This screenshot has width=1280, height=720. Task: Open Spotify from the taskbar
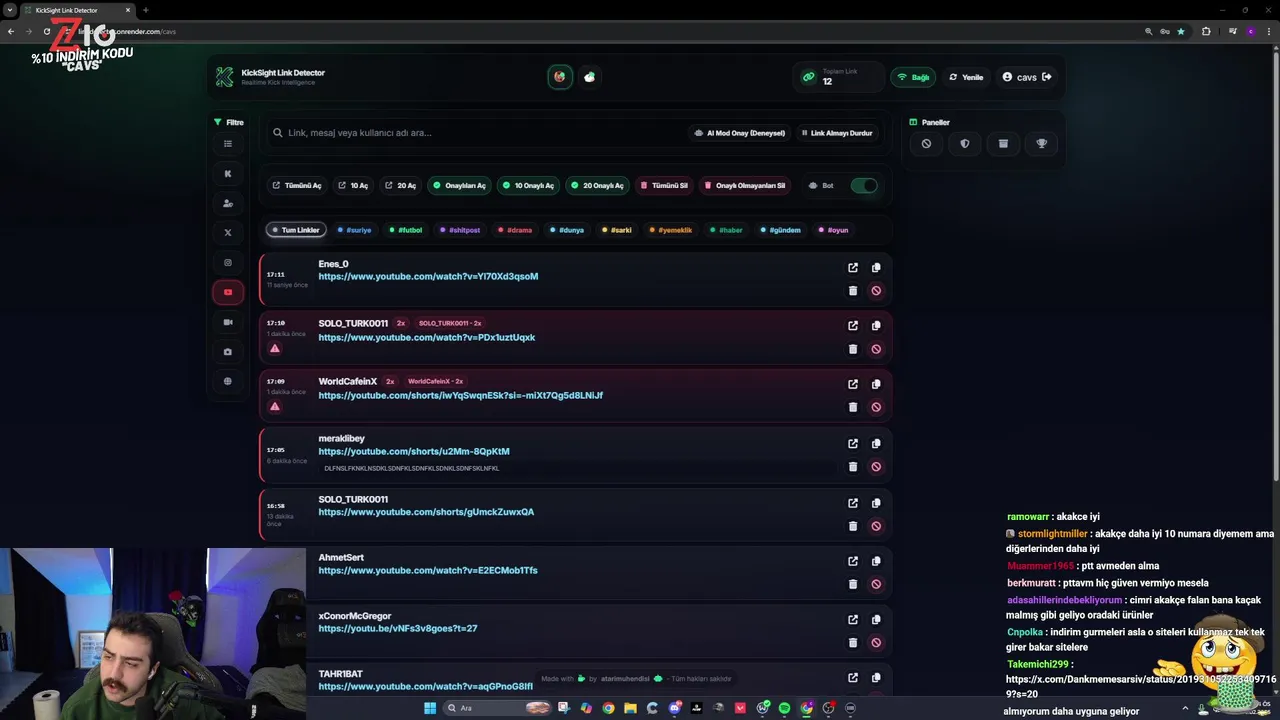[x=785, y=708]
